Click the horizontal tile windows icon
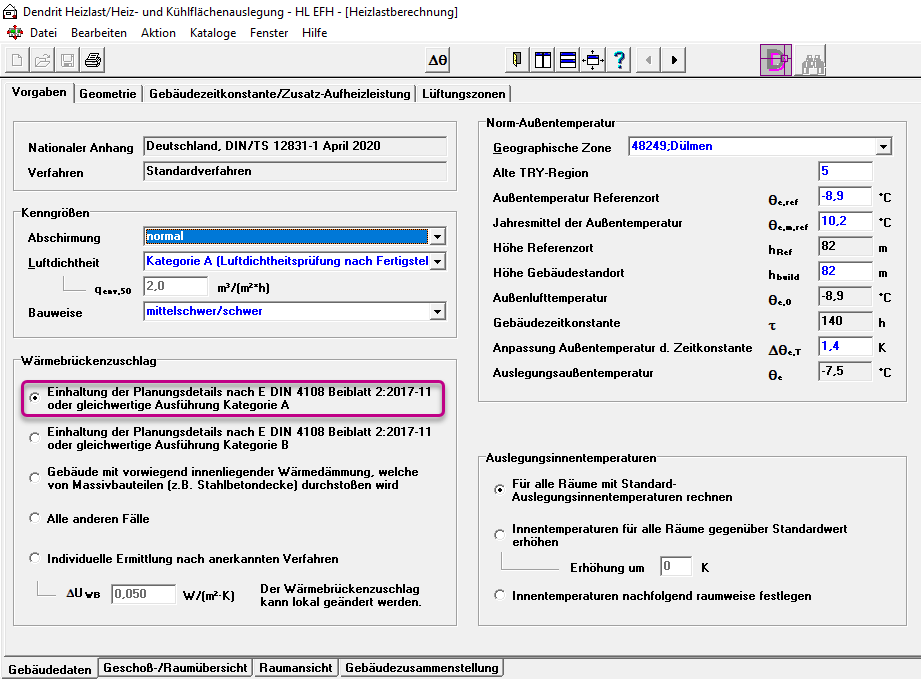The height and width of the screenshot is (679, 921). (x=567, y=60)
